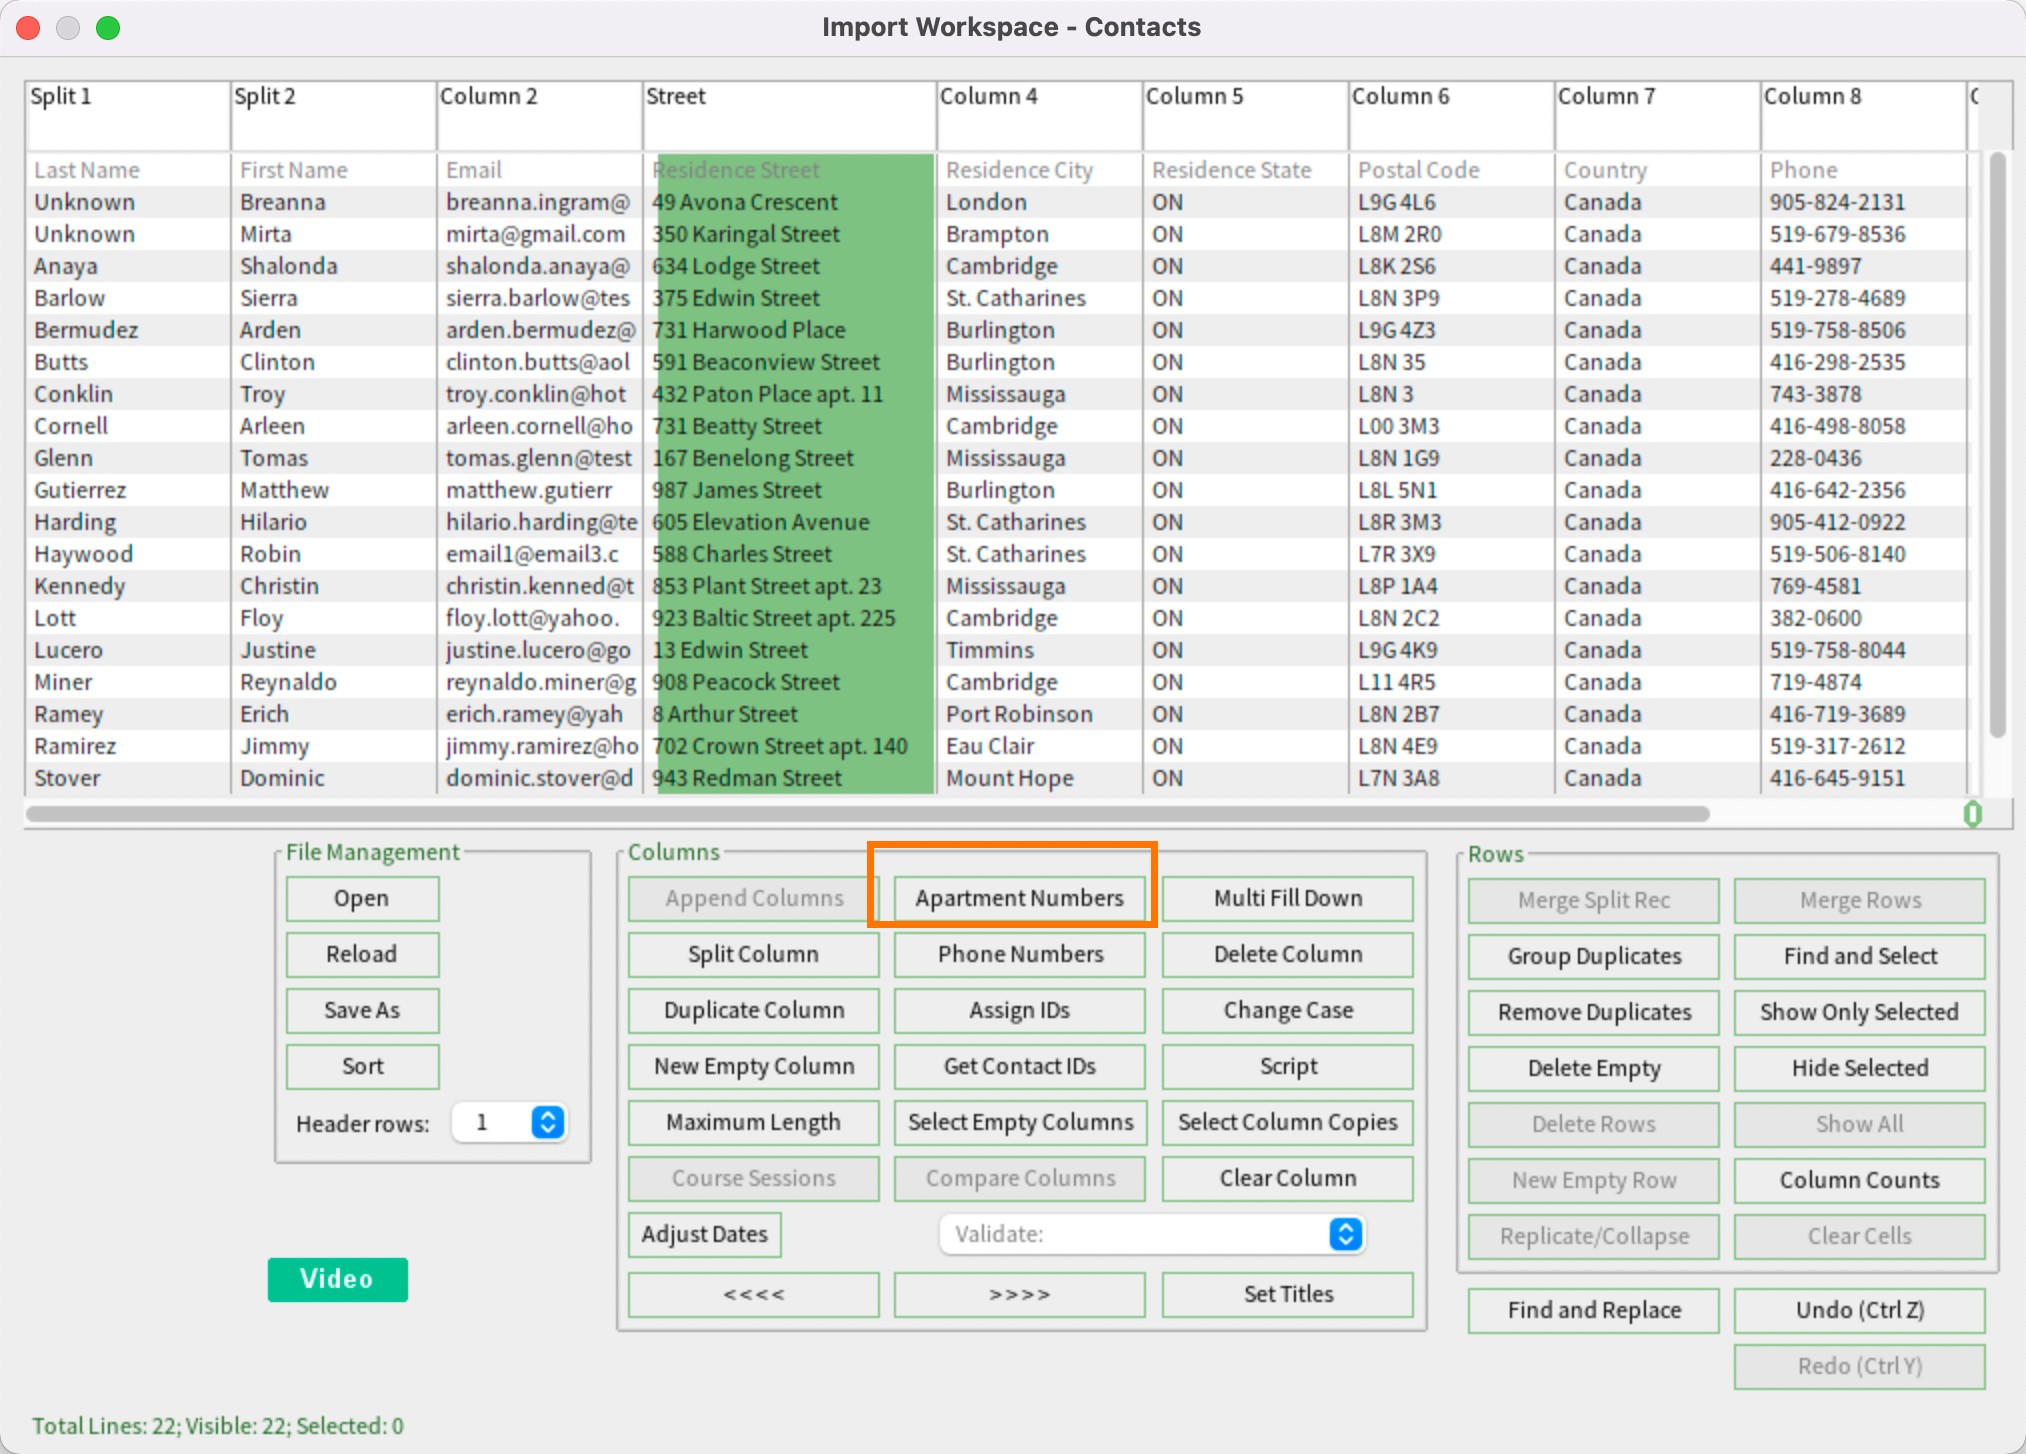Select the Split 1 column header

coord(127,115)
